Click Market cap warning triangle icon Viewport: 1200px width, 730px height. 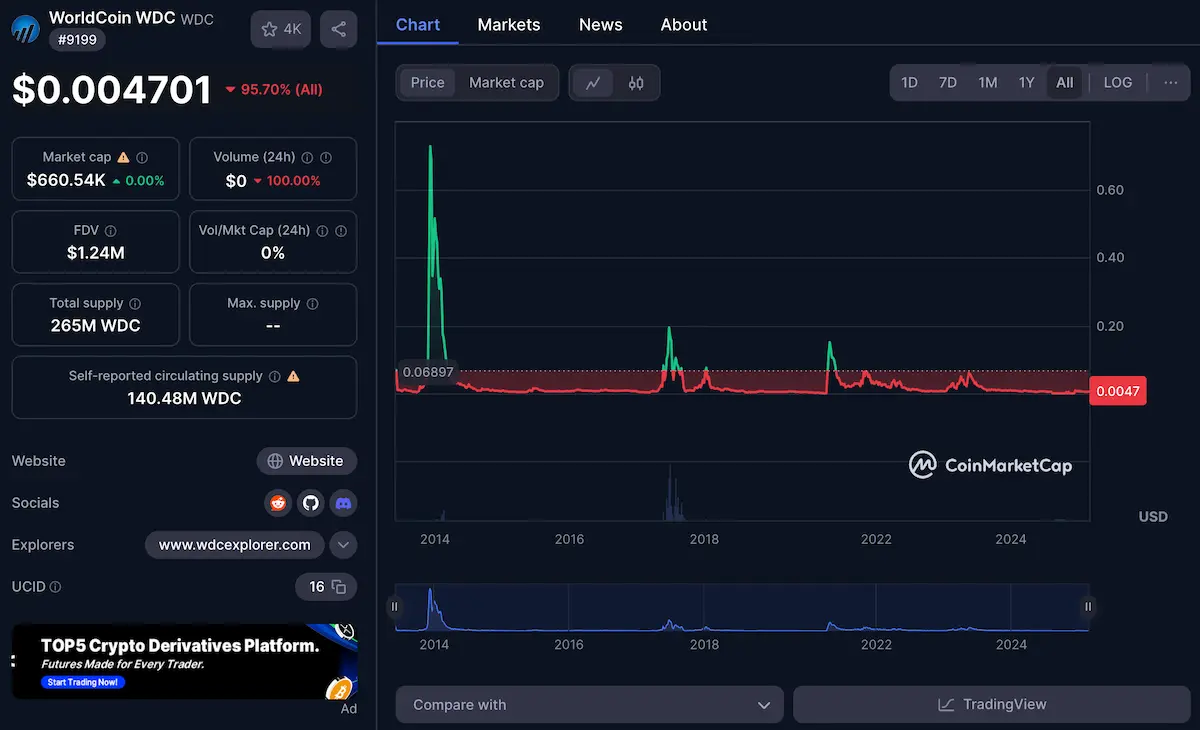(x=124, y=157)
